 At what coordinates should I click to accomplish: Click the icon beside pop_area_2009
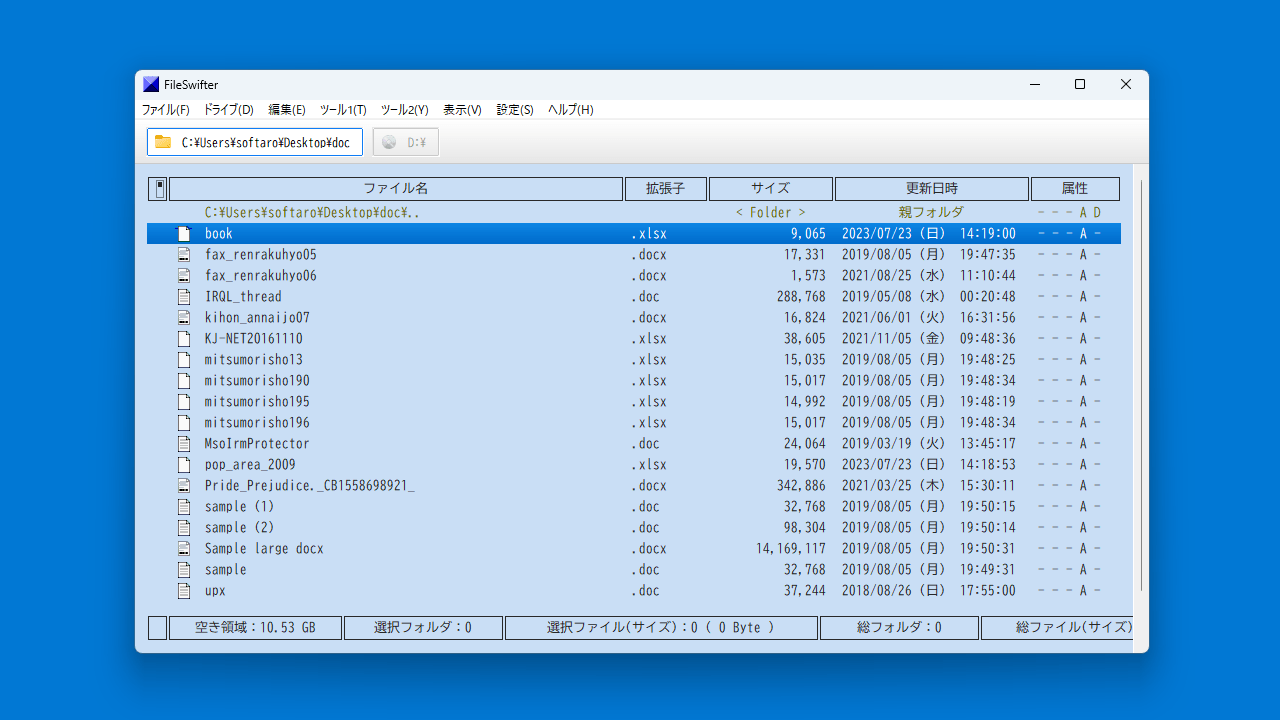click(183, 464)
